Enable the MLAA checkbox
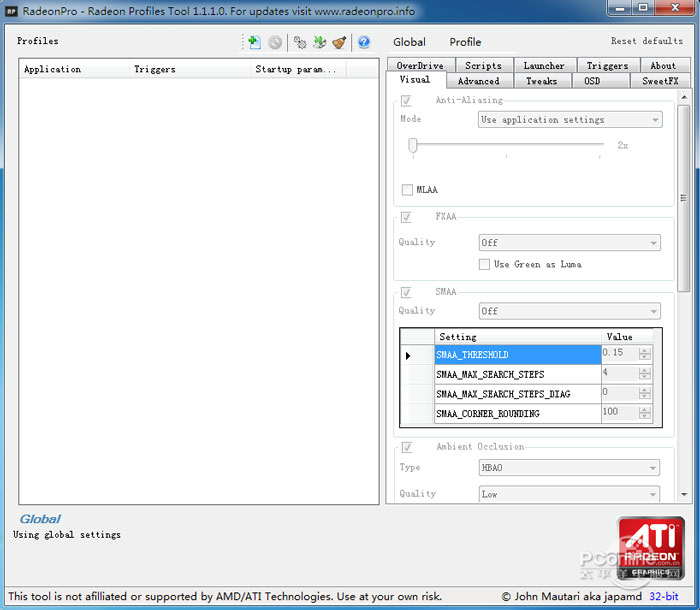Screen dimensions: 700x610 (x=407, y=190)
